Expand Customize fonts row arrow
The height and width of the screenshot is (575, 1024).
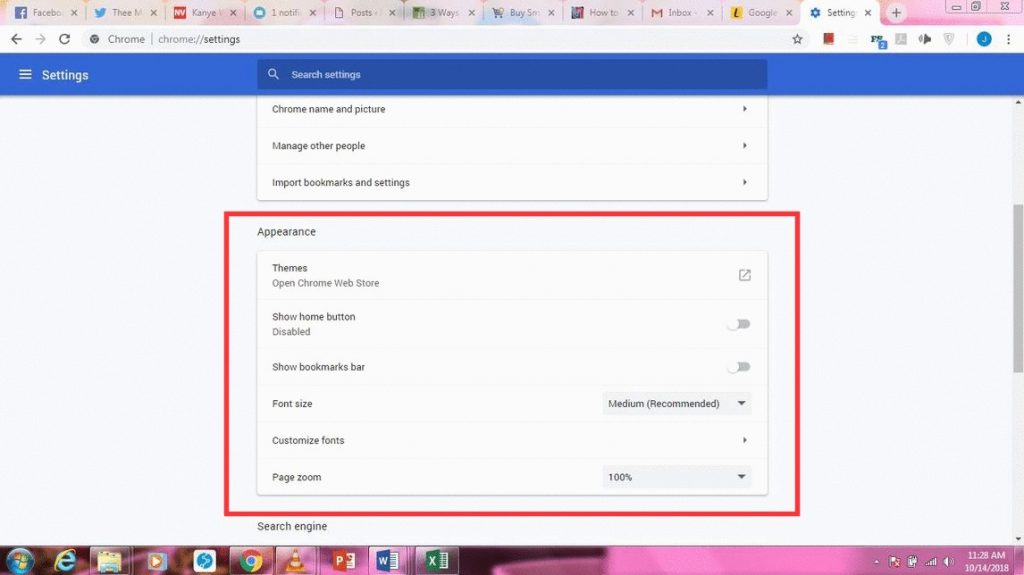[x=744, y=440]
